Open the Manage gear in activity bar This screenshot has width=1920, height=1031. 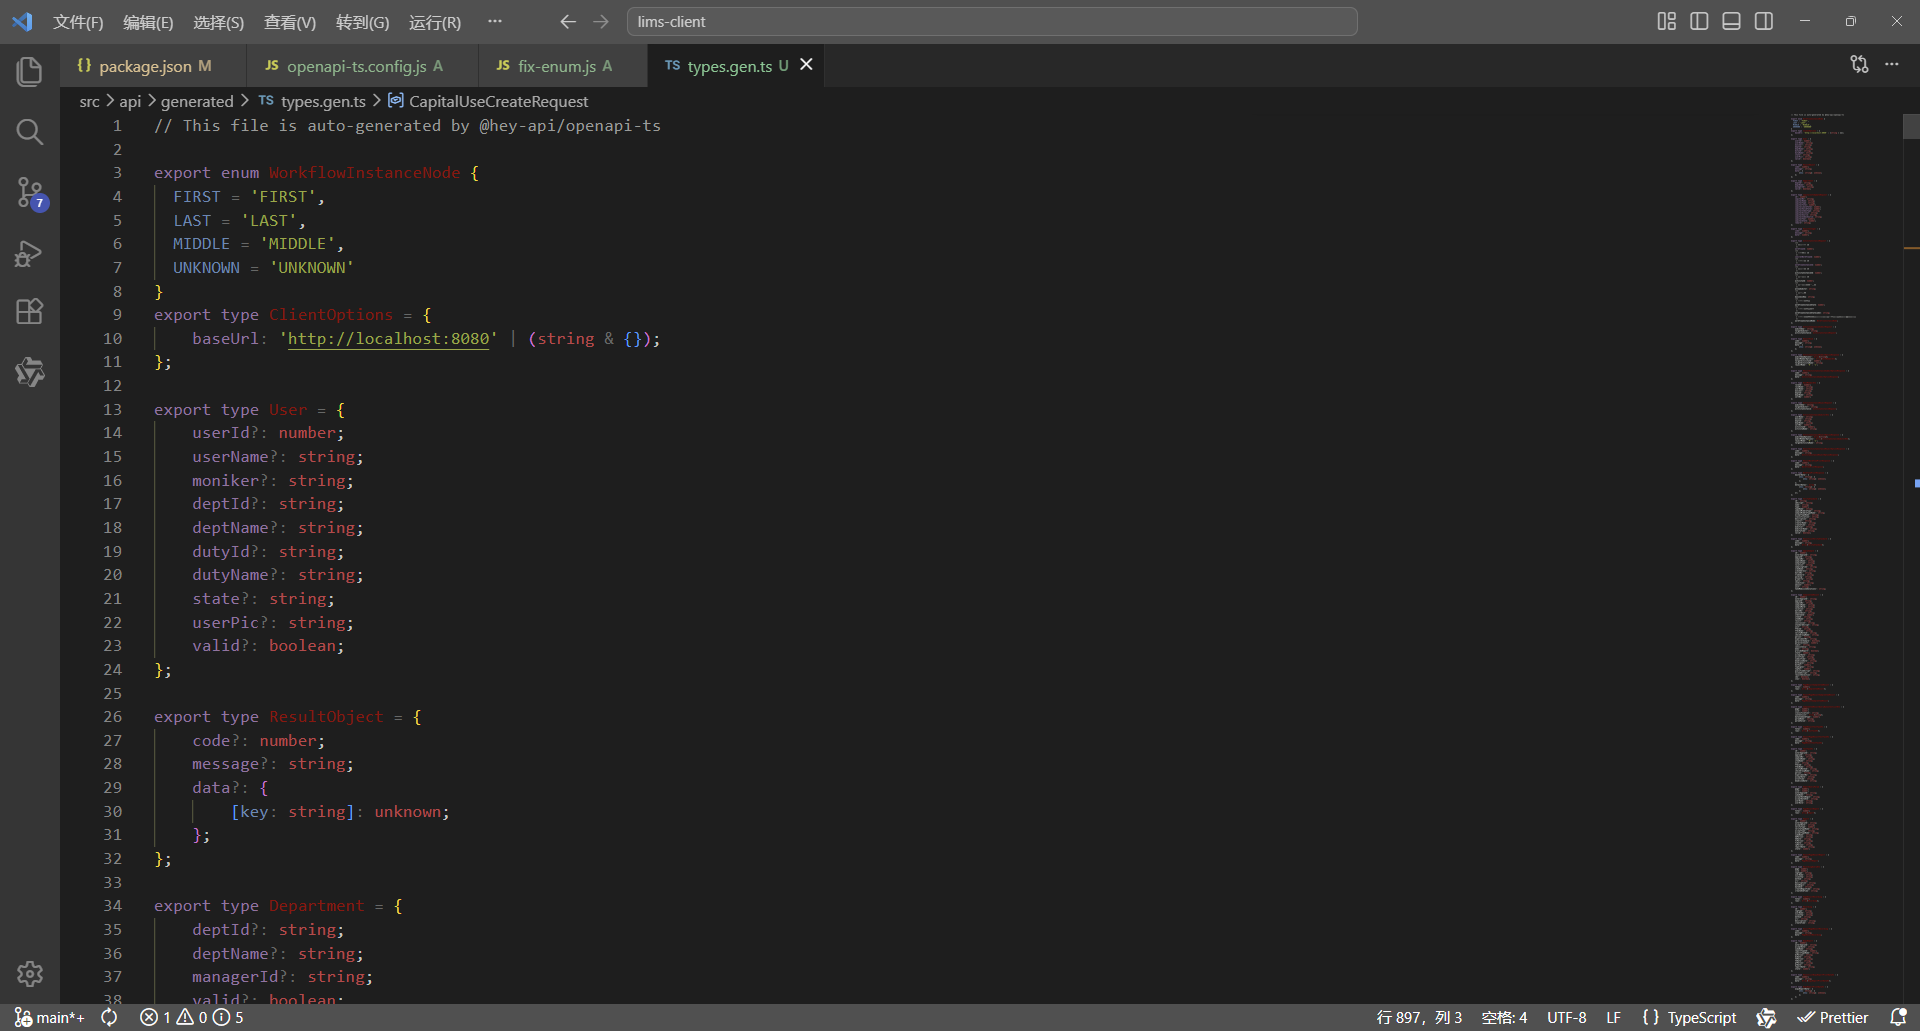pyautogui.click(x=30, y=974)
